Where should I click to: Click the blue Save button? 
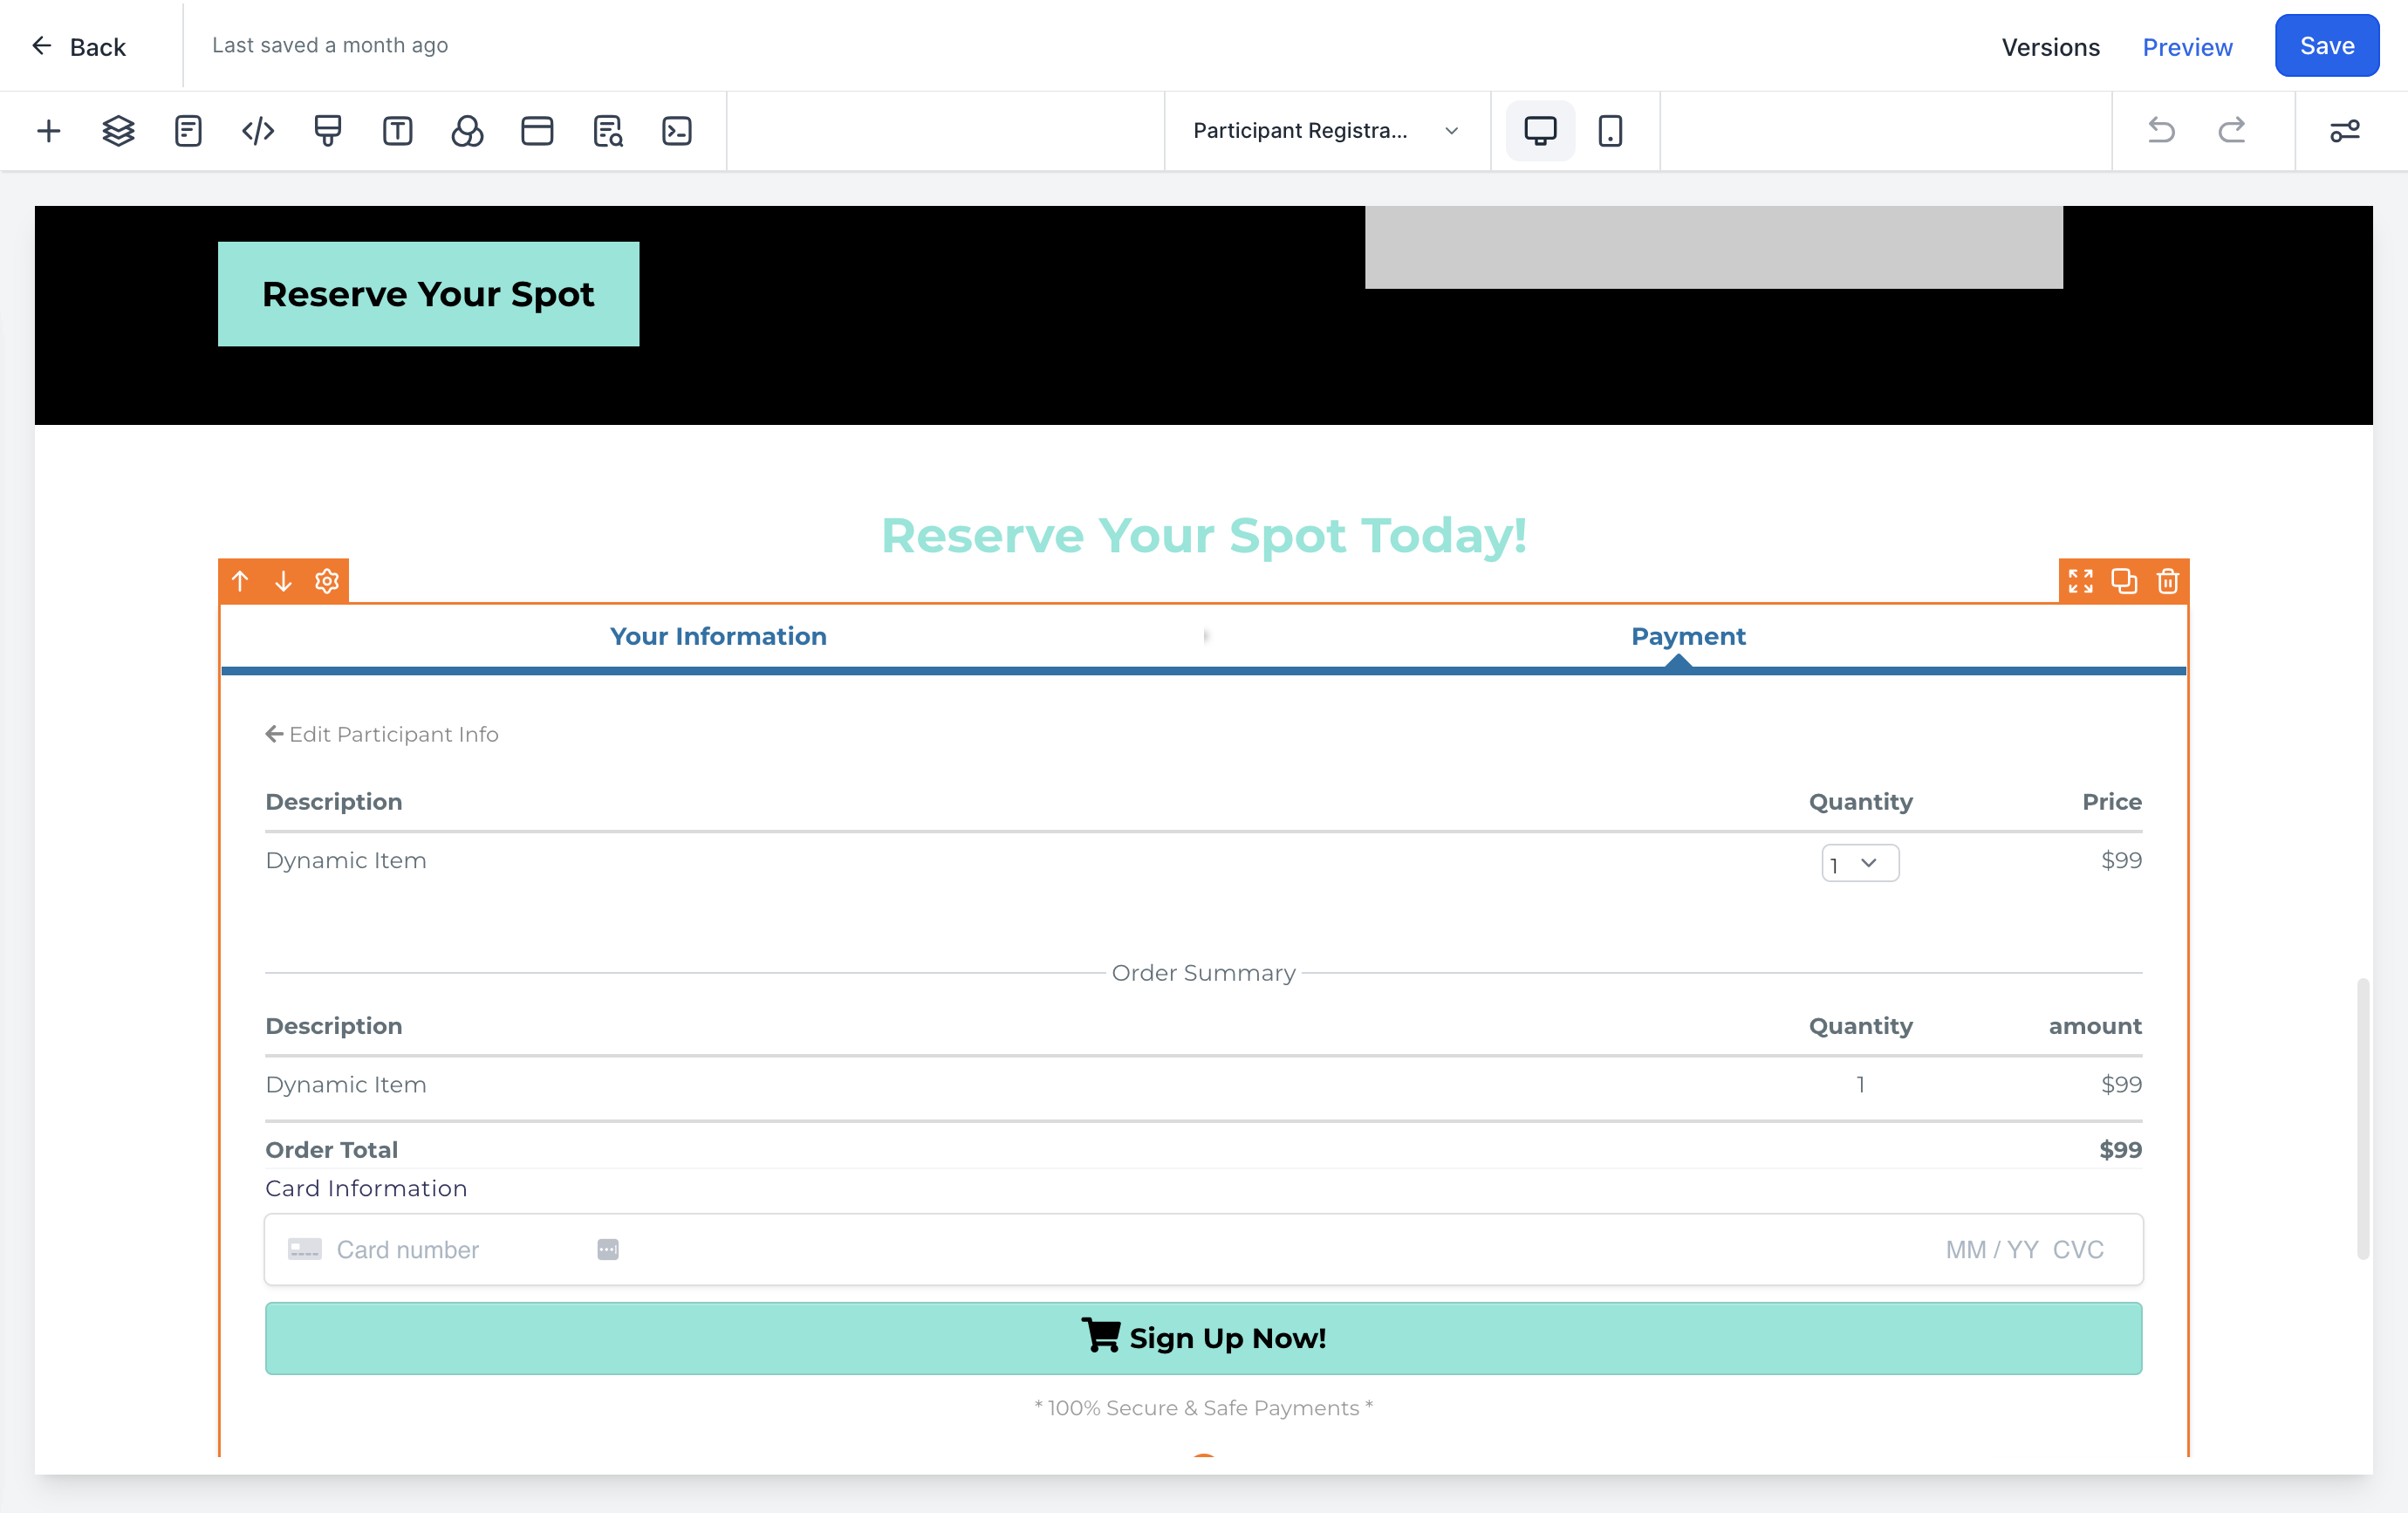(x=2327, y=46)
